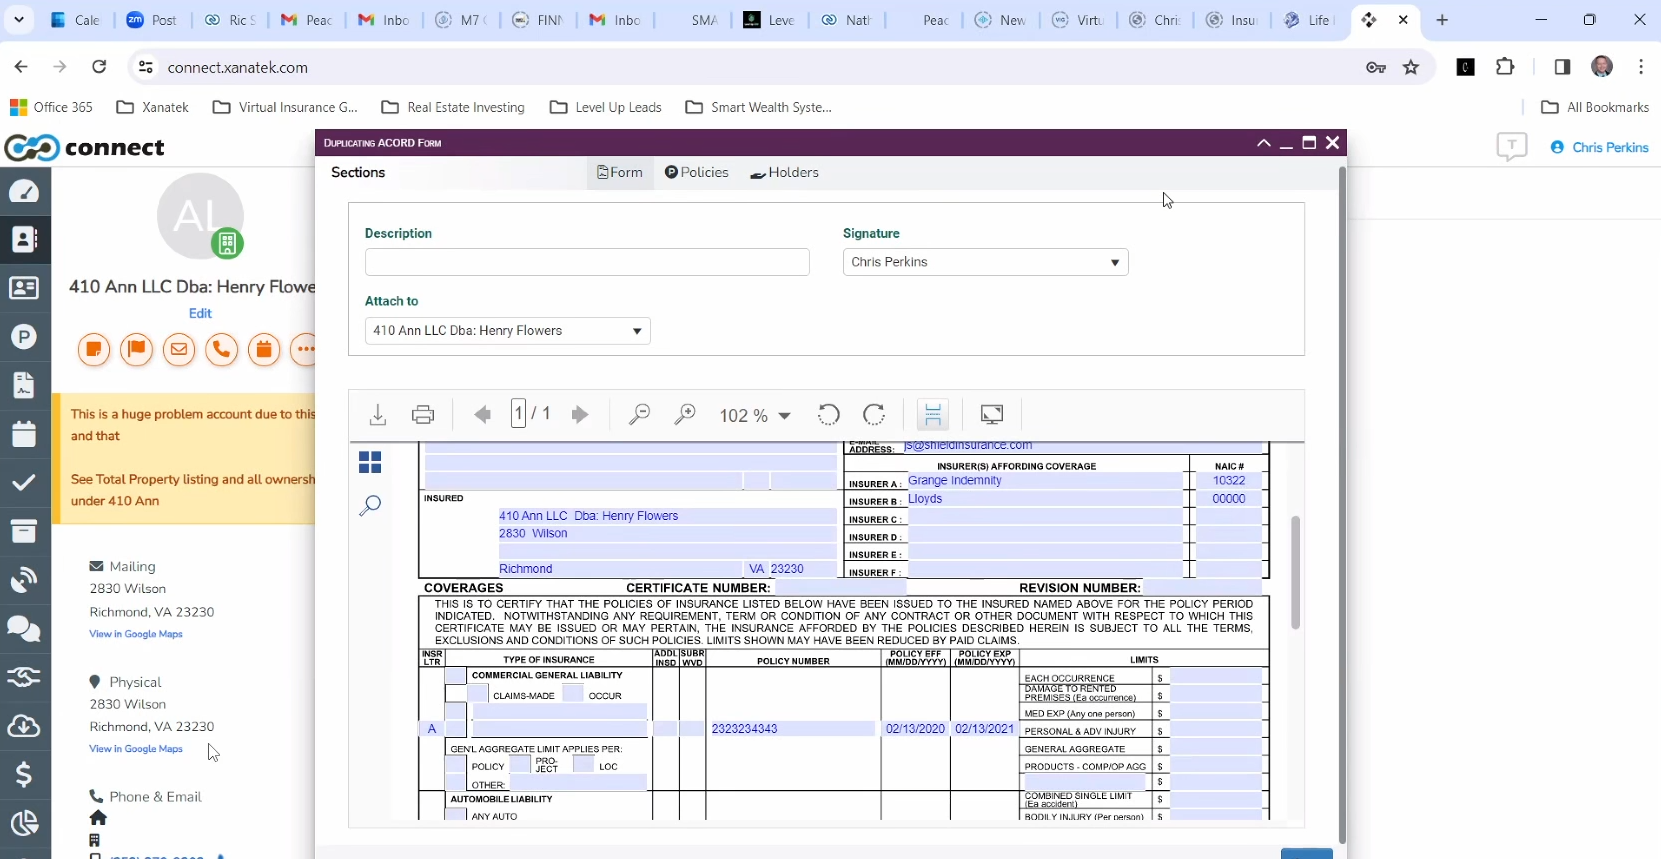The height and width of the screenshot is (859, 1661).
Task: Switch to the Policies tab
Action: (697, 173)
